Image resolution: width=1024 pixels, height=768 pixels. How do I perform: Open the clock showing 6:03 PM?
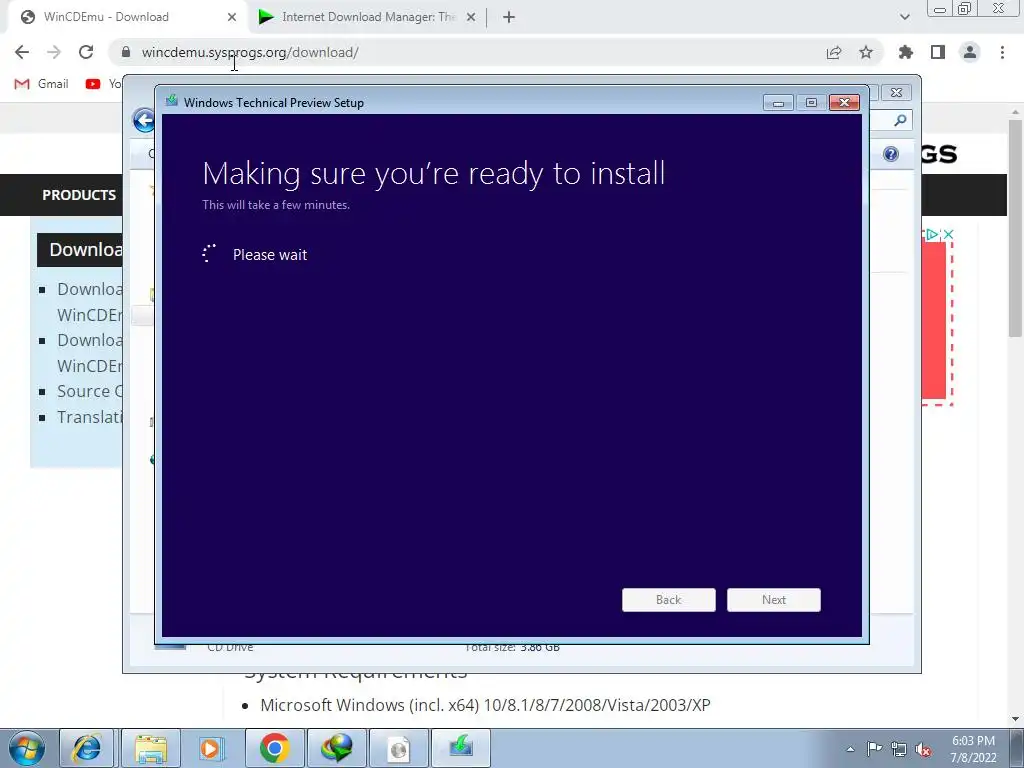[973, 749]
